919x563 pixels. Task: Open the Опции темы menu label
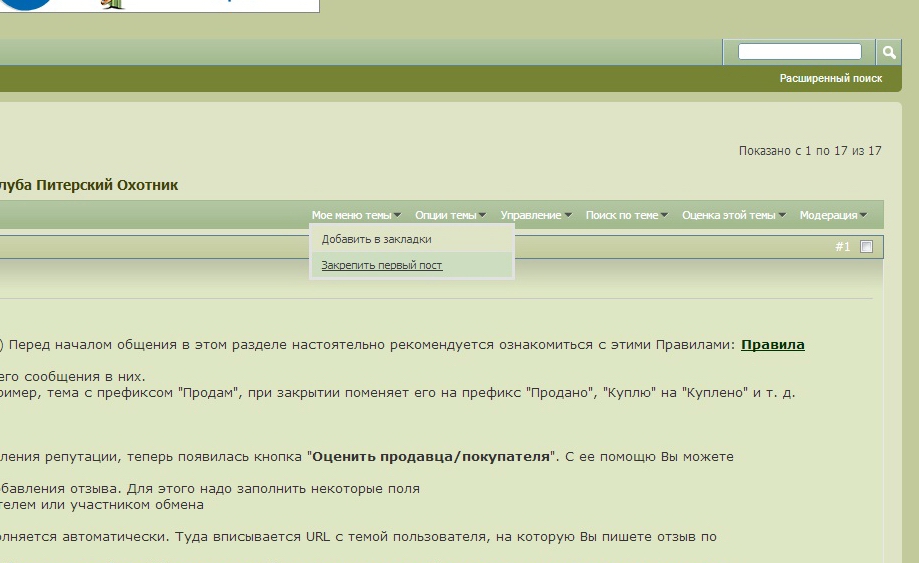point(445,215)
